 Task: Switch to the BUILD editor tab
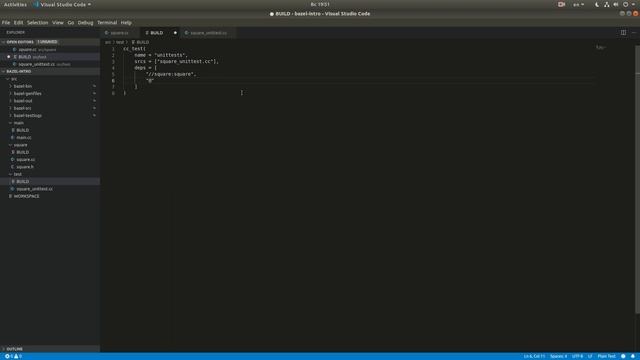point(157,33)
